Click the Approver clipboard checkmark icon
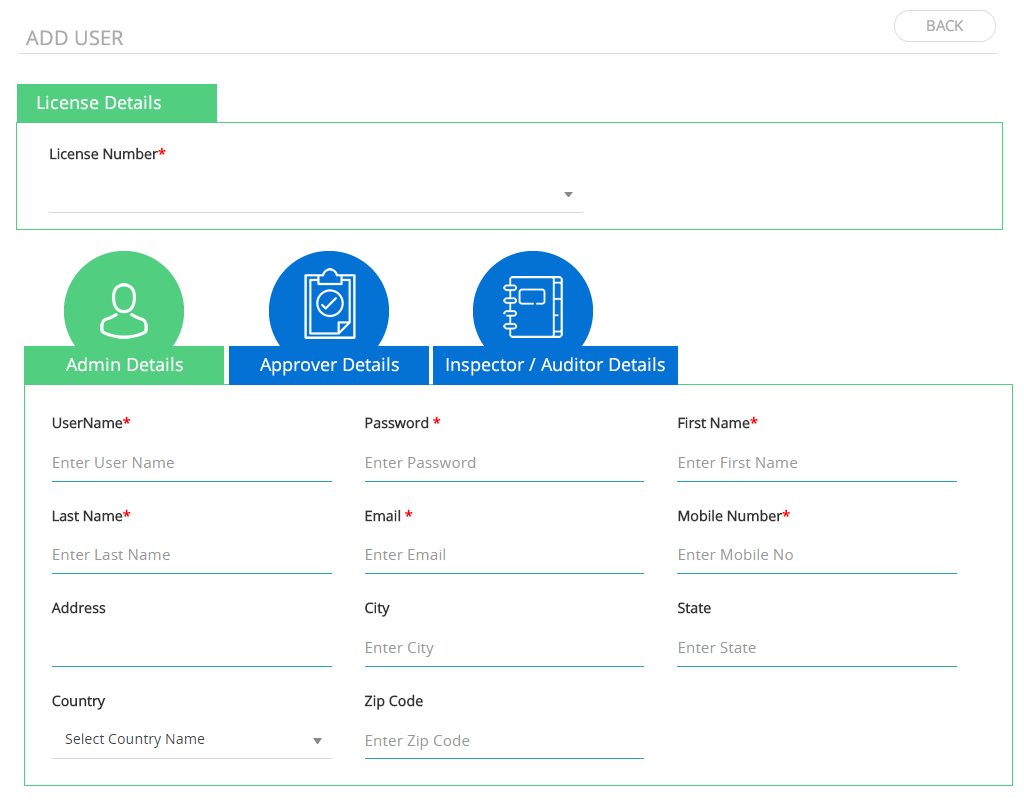The width and height of the screenshot is (1024, 800). point(330,304)
